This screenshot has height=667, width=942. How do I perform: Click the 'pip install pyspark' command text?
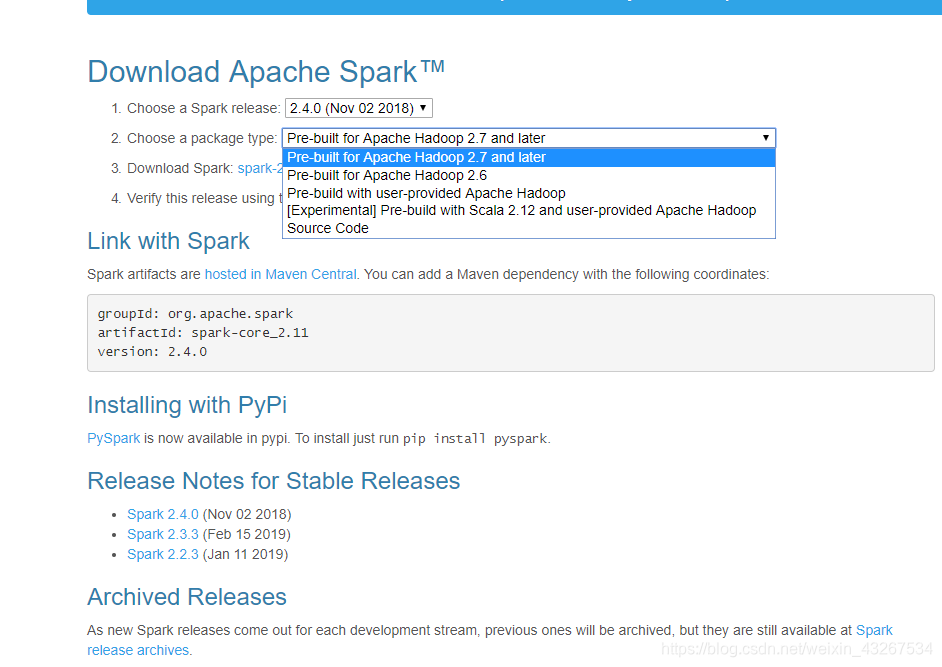pos(475,439)
